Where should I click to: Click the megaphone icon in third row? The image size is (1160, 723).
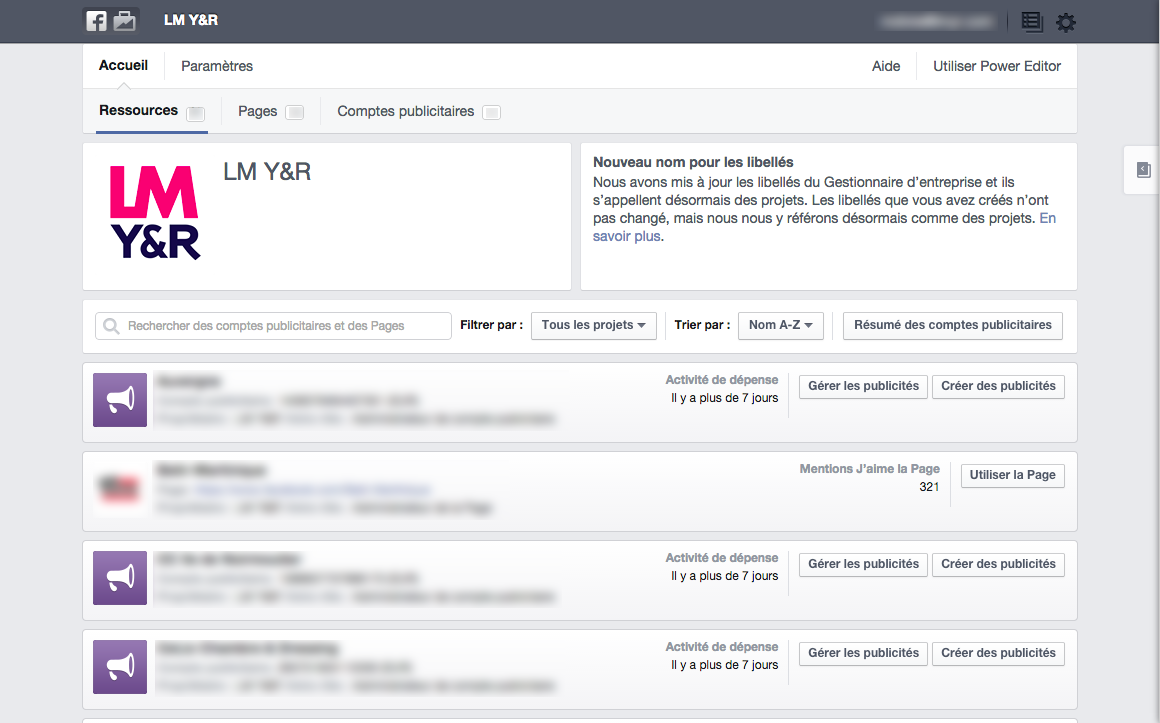pos(120,578)
